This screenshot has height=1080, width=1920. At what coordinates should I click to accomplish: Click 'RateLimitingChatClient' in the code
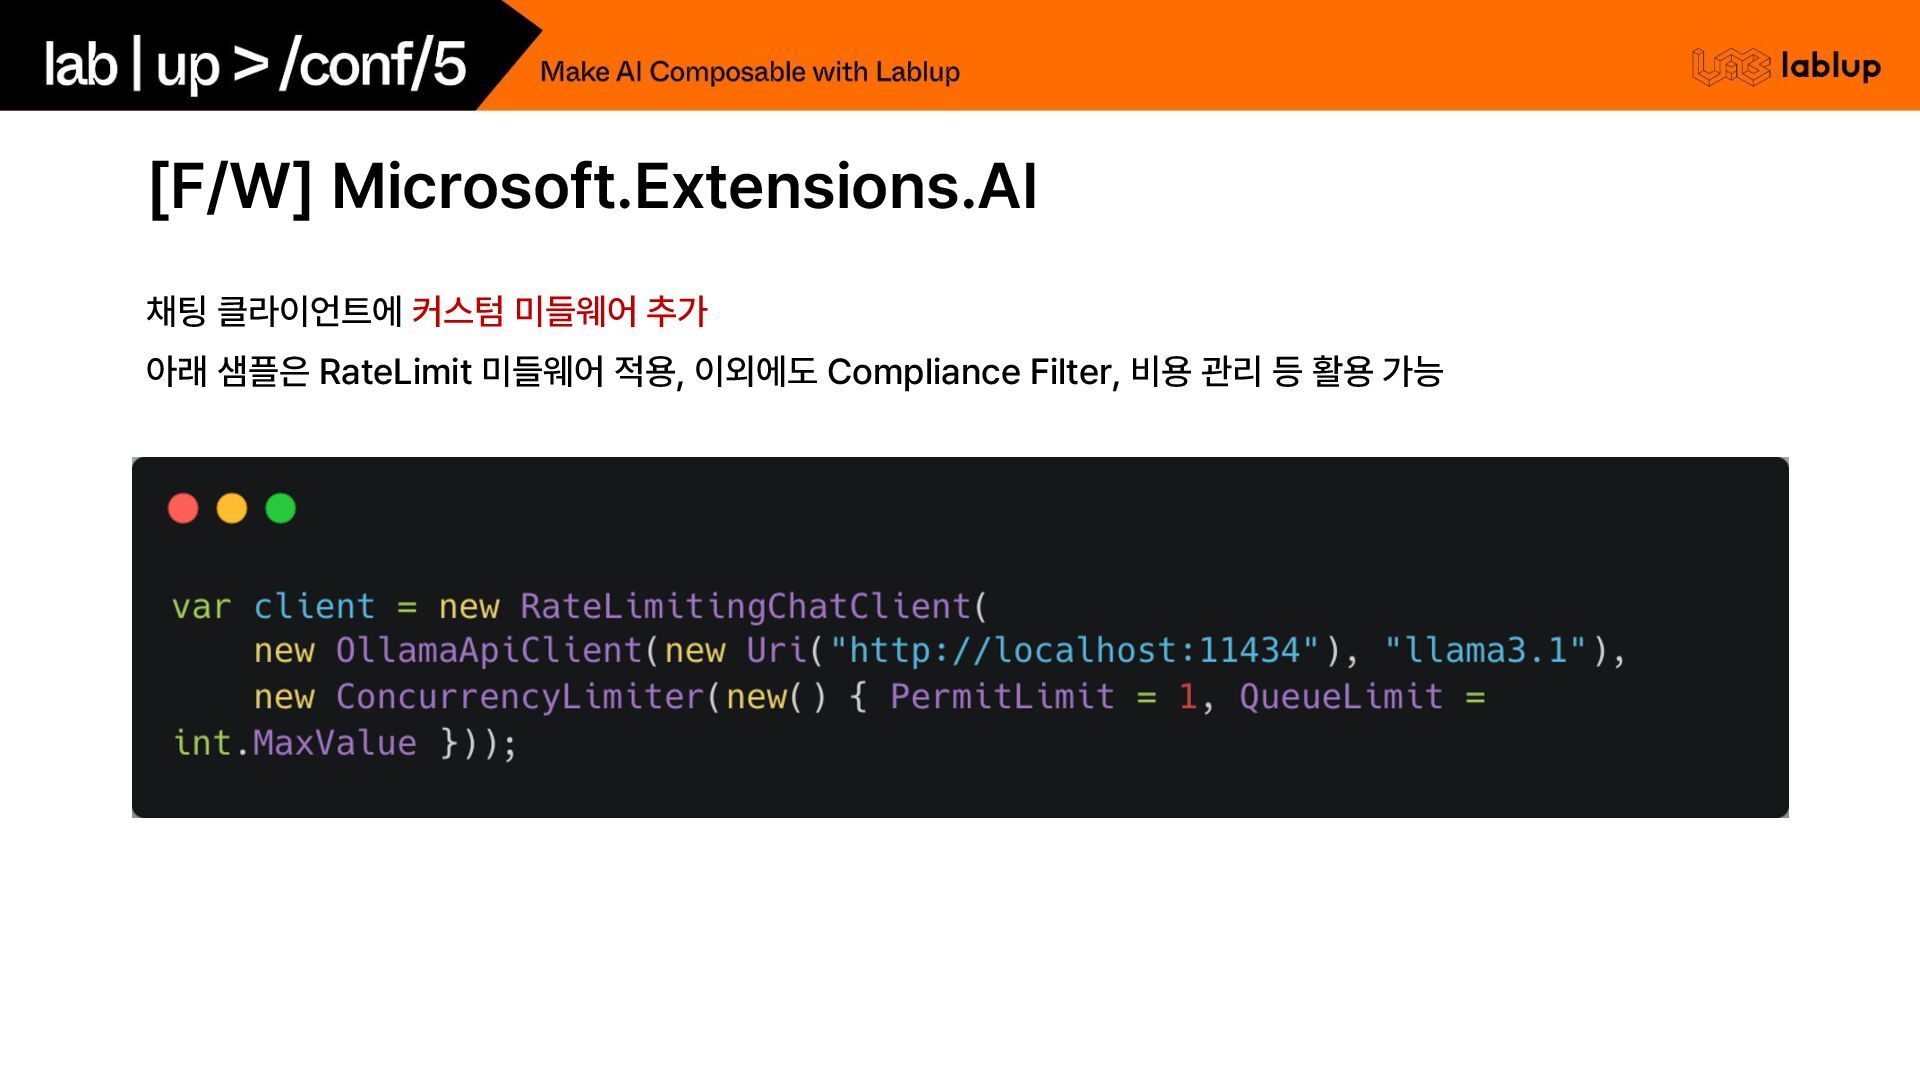[746, 606]
